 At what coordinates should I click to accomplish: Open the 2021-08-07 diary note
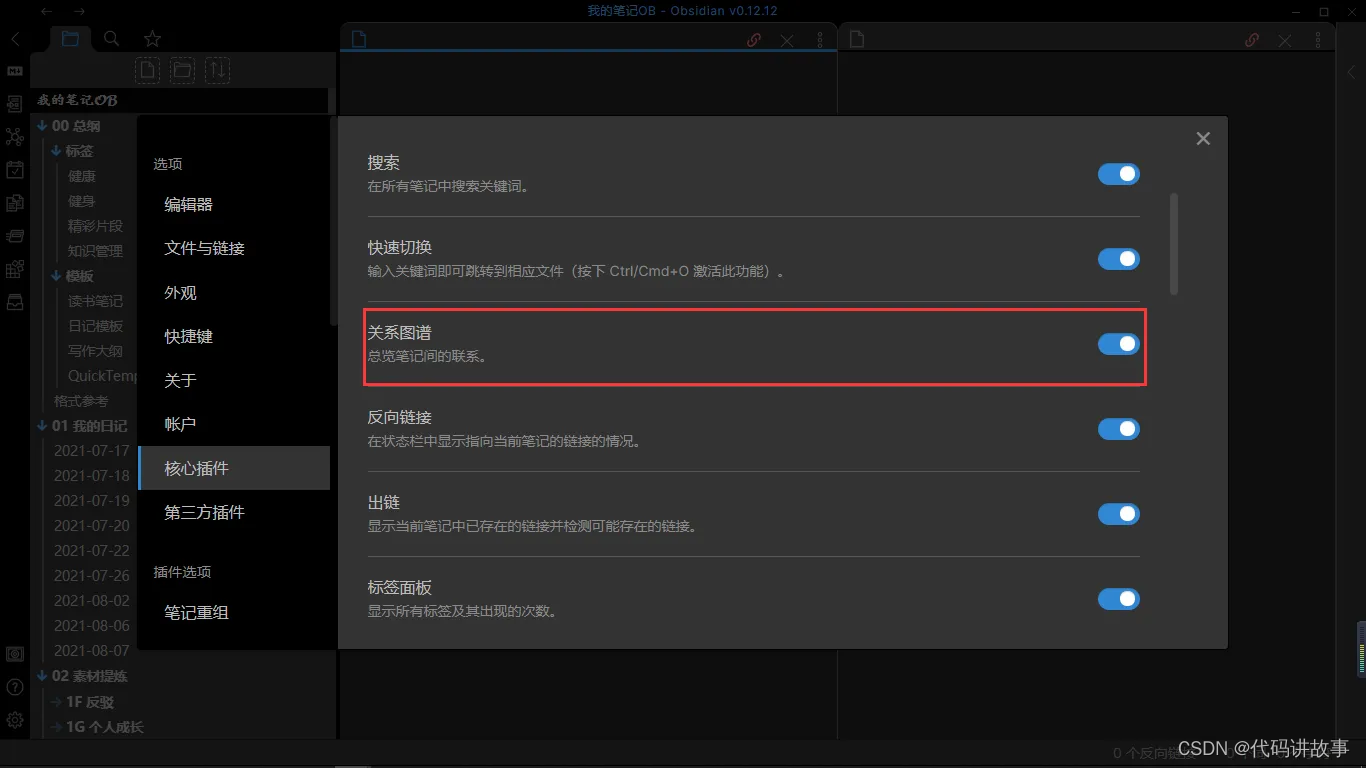(92, 651)
